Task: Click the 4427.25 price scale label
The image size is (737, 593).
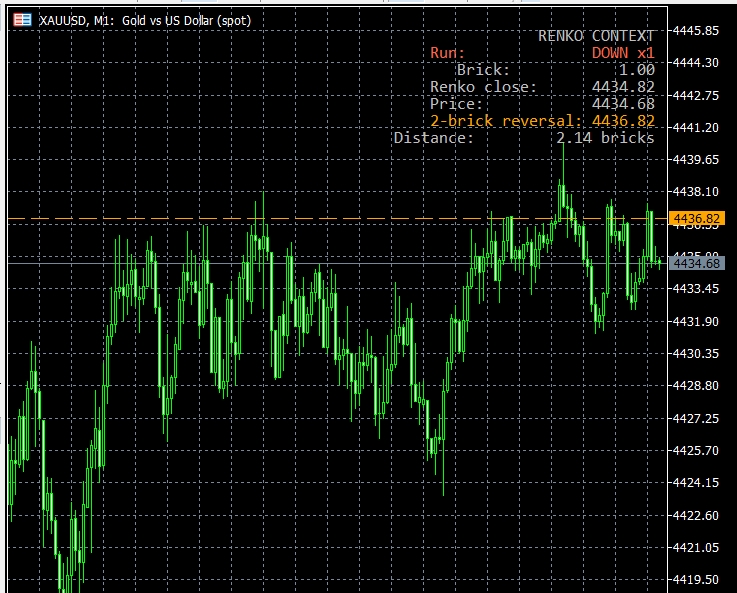Action: click(696, 418)
